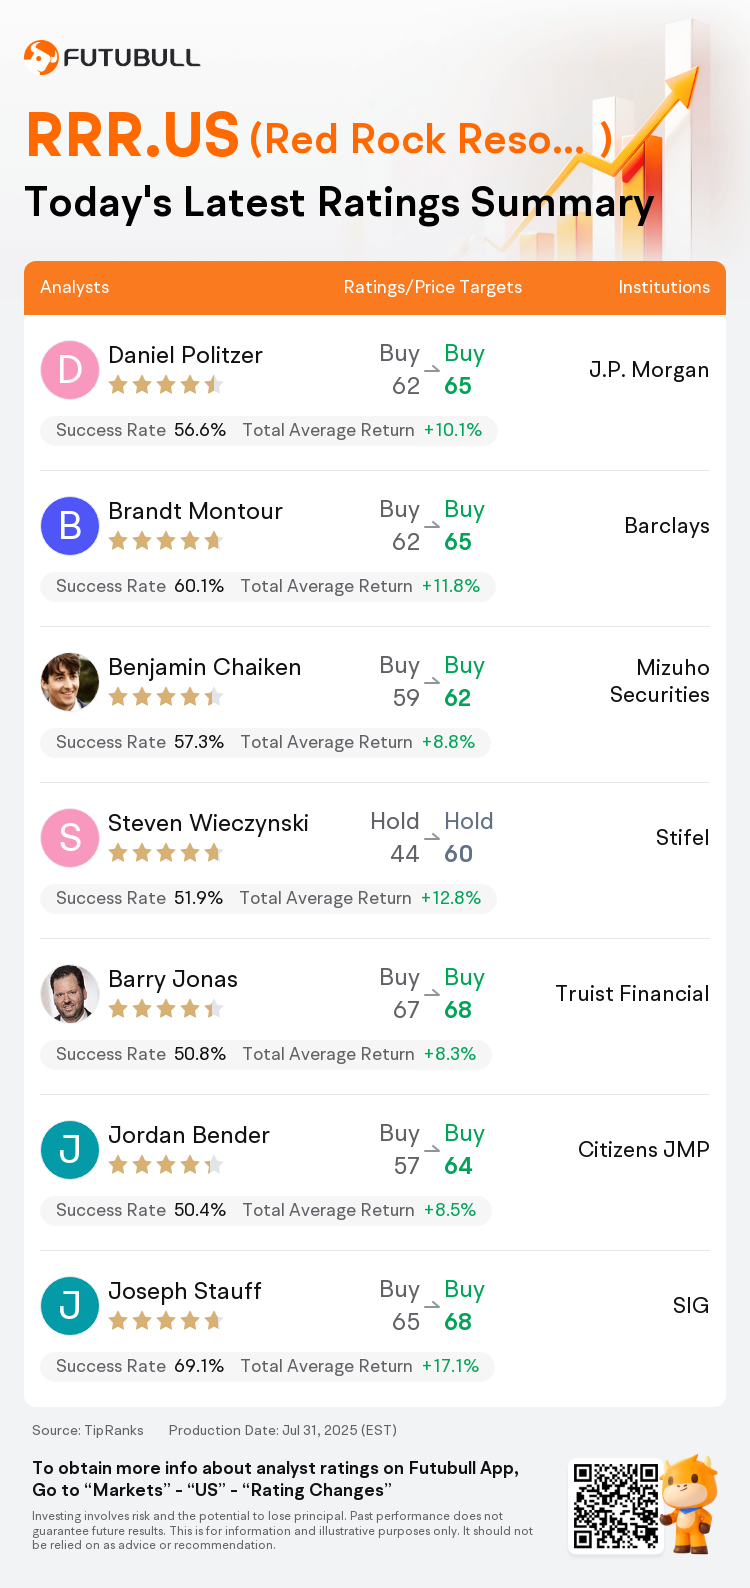Viewport: 750px width, 1588px height.
Task: Select the Analysts column header
Action: pos(75,287)
